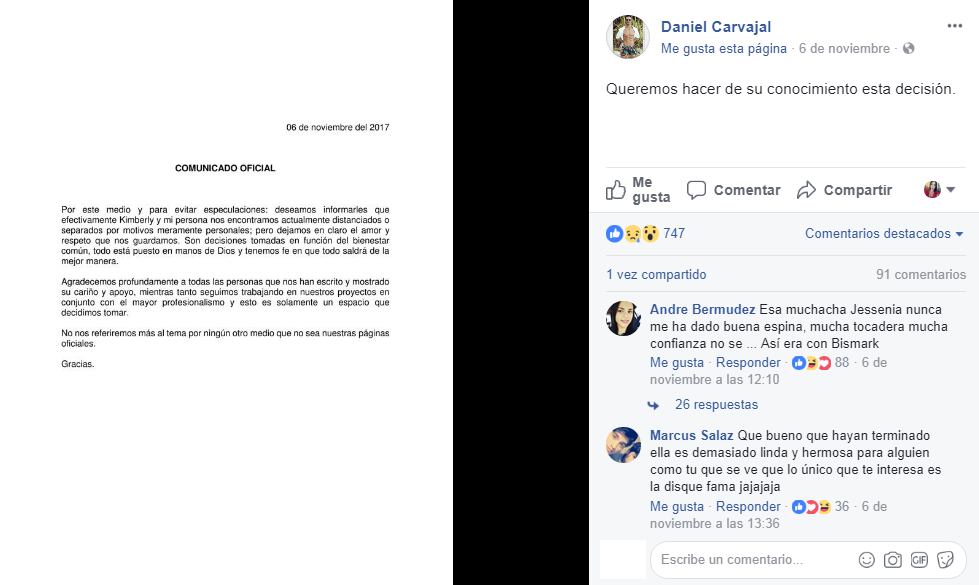Attach a photo using the camera icon
979x585 pixels.
pos(893,559)
